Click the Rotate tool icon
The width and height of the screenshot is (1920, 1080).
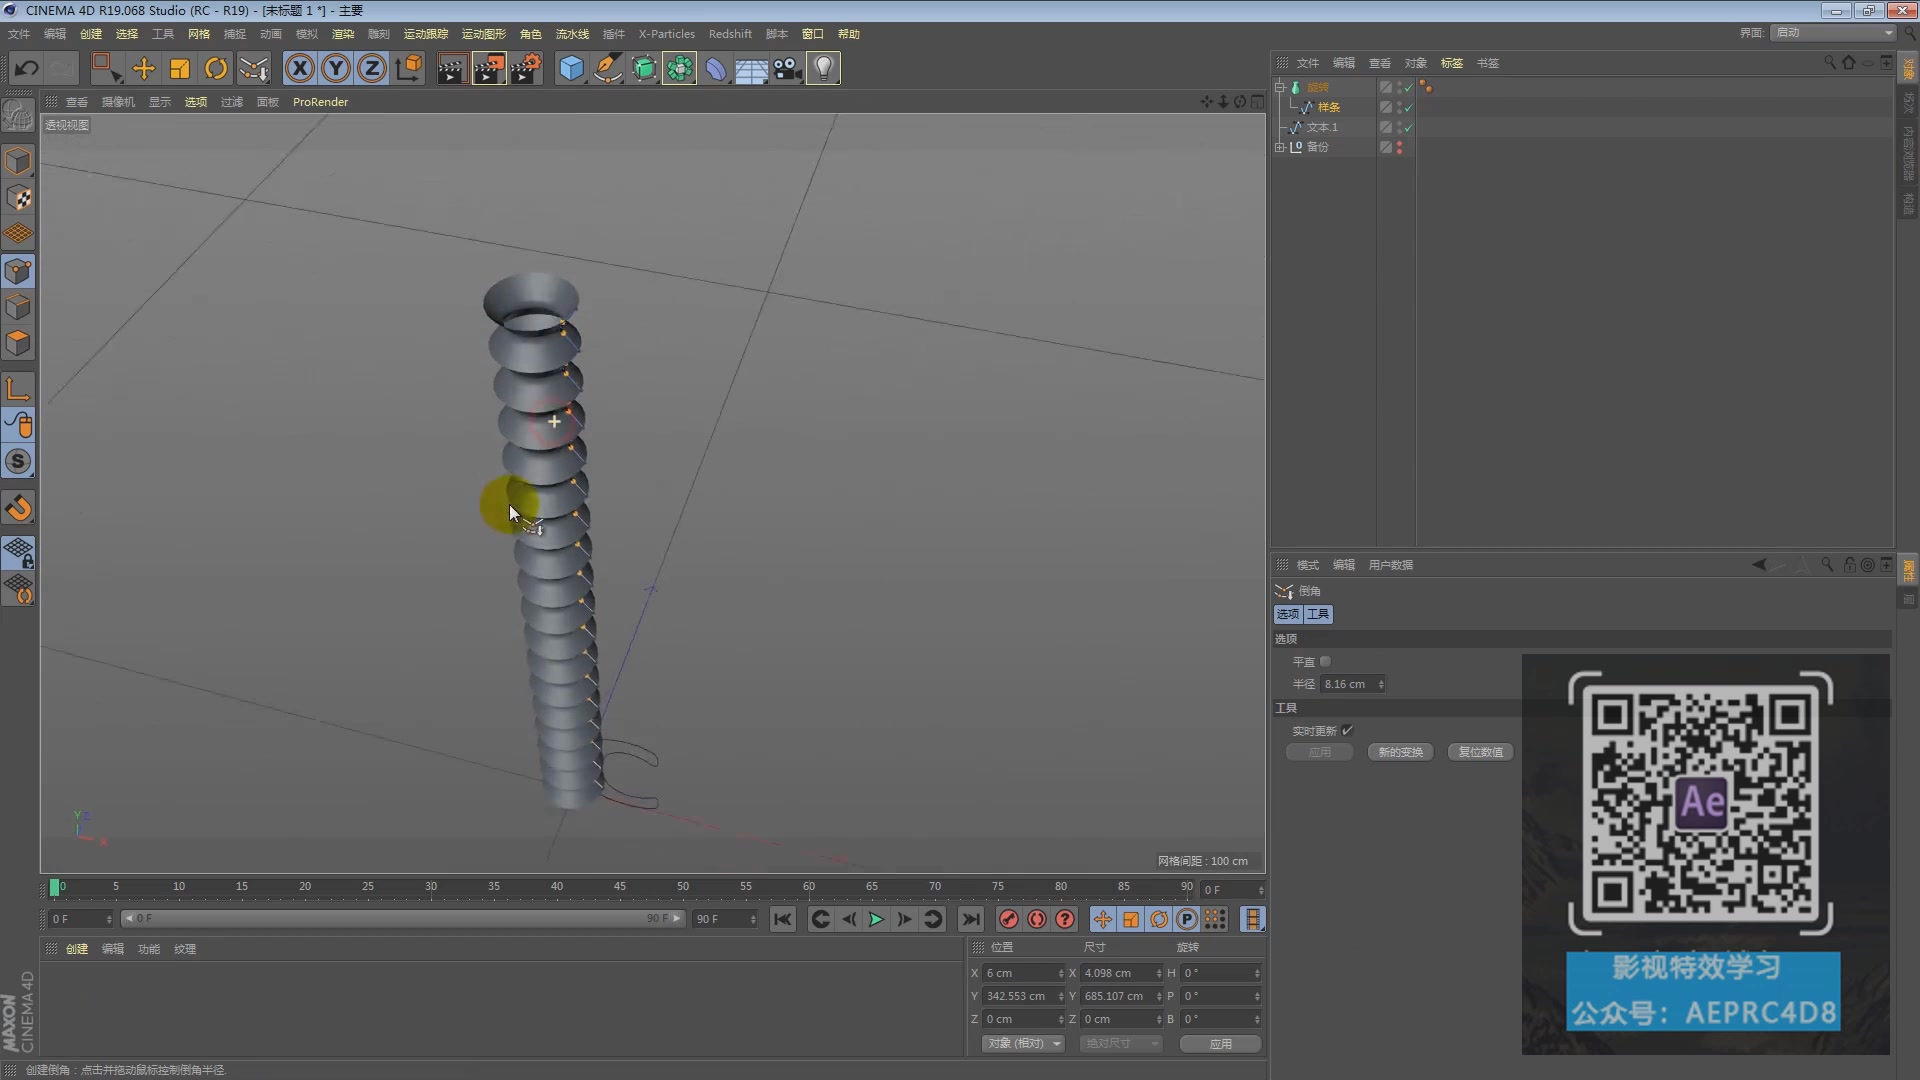pos(215,69)
